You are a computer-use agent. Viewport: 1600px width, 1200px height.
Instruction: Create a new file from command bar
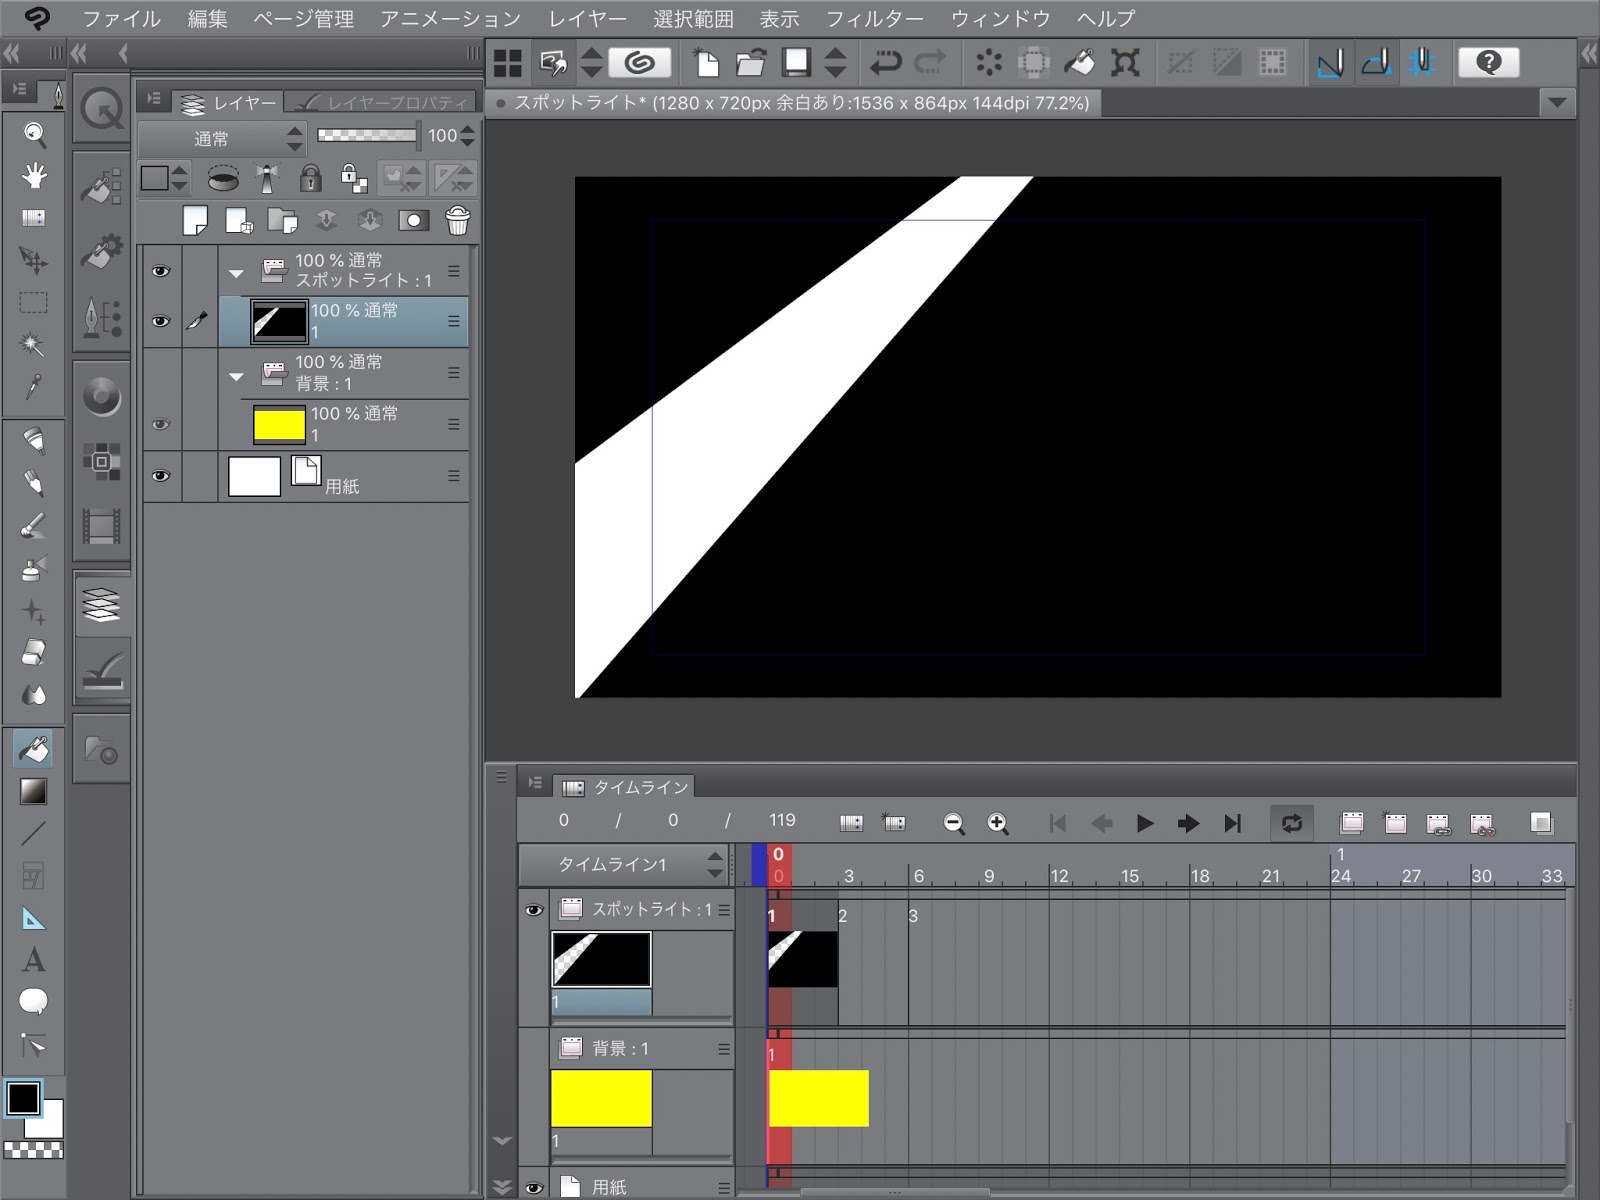click(x=706, y=63)
